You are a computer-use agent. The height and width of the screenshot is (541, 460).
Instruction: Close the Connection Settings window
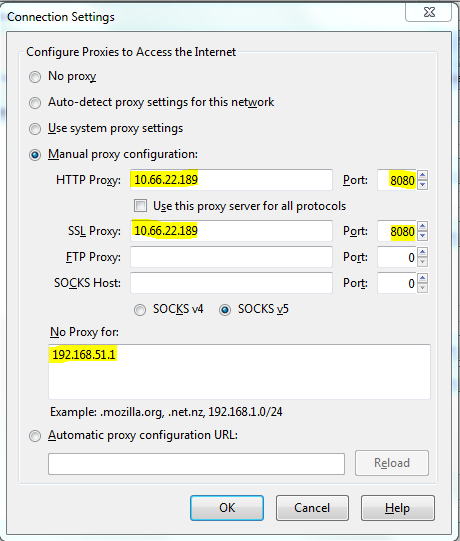pos(429,13)
